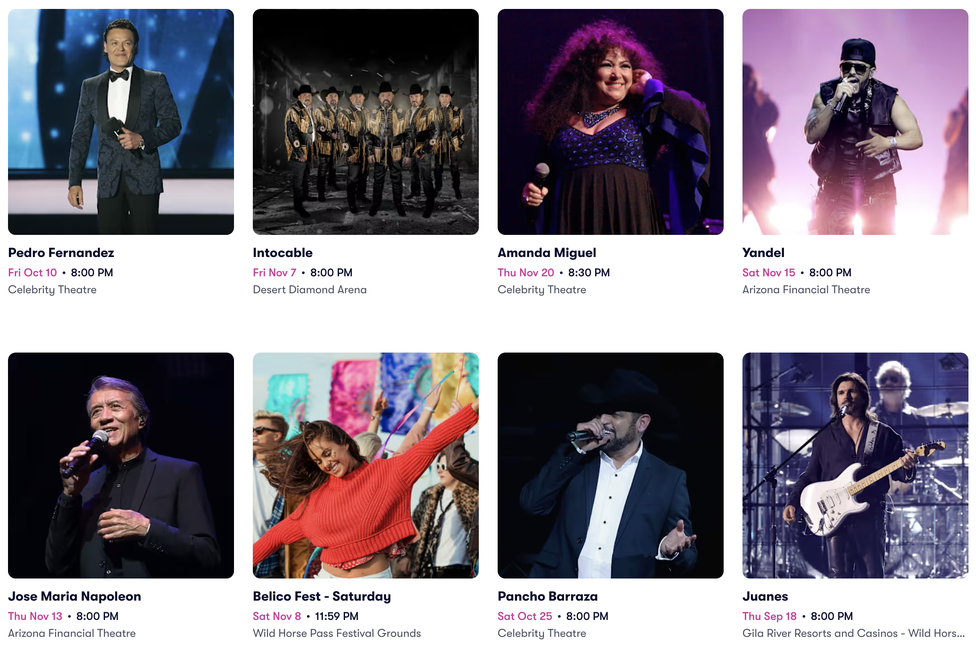Click the Thu Sep 18 date text

tap(769, 616)
